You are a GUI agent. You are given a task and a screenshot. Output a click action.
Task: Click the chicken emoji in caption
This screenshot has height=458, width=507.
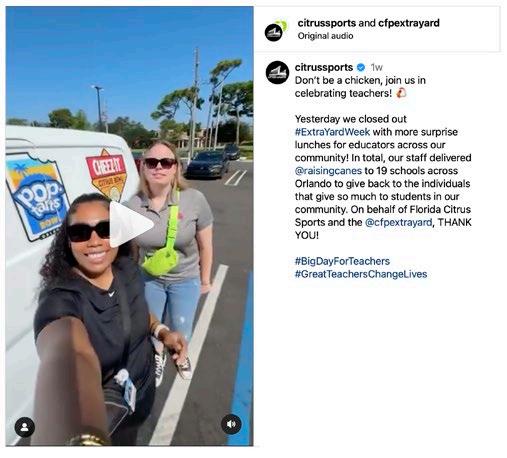pos(401,93)
